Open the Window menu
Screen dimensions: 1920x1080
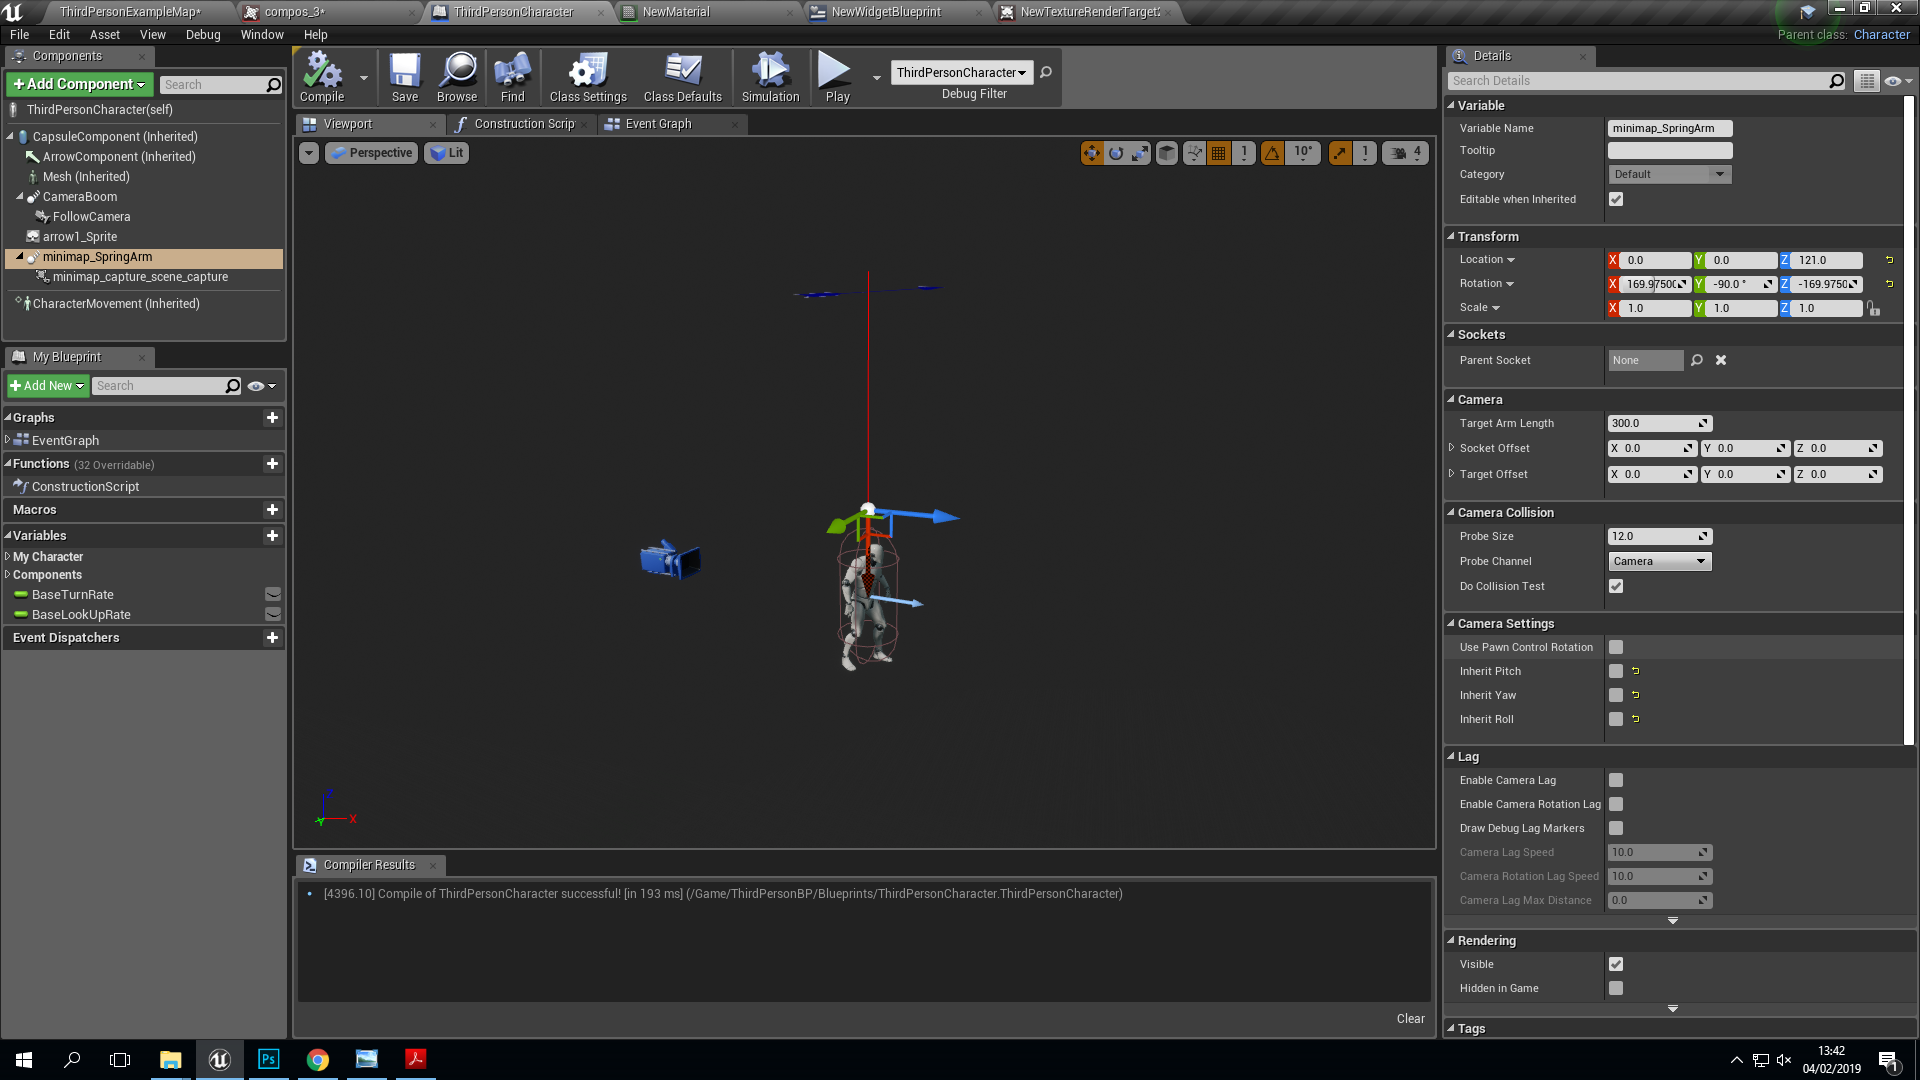(262, 34)
